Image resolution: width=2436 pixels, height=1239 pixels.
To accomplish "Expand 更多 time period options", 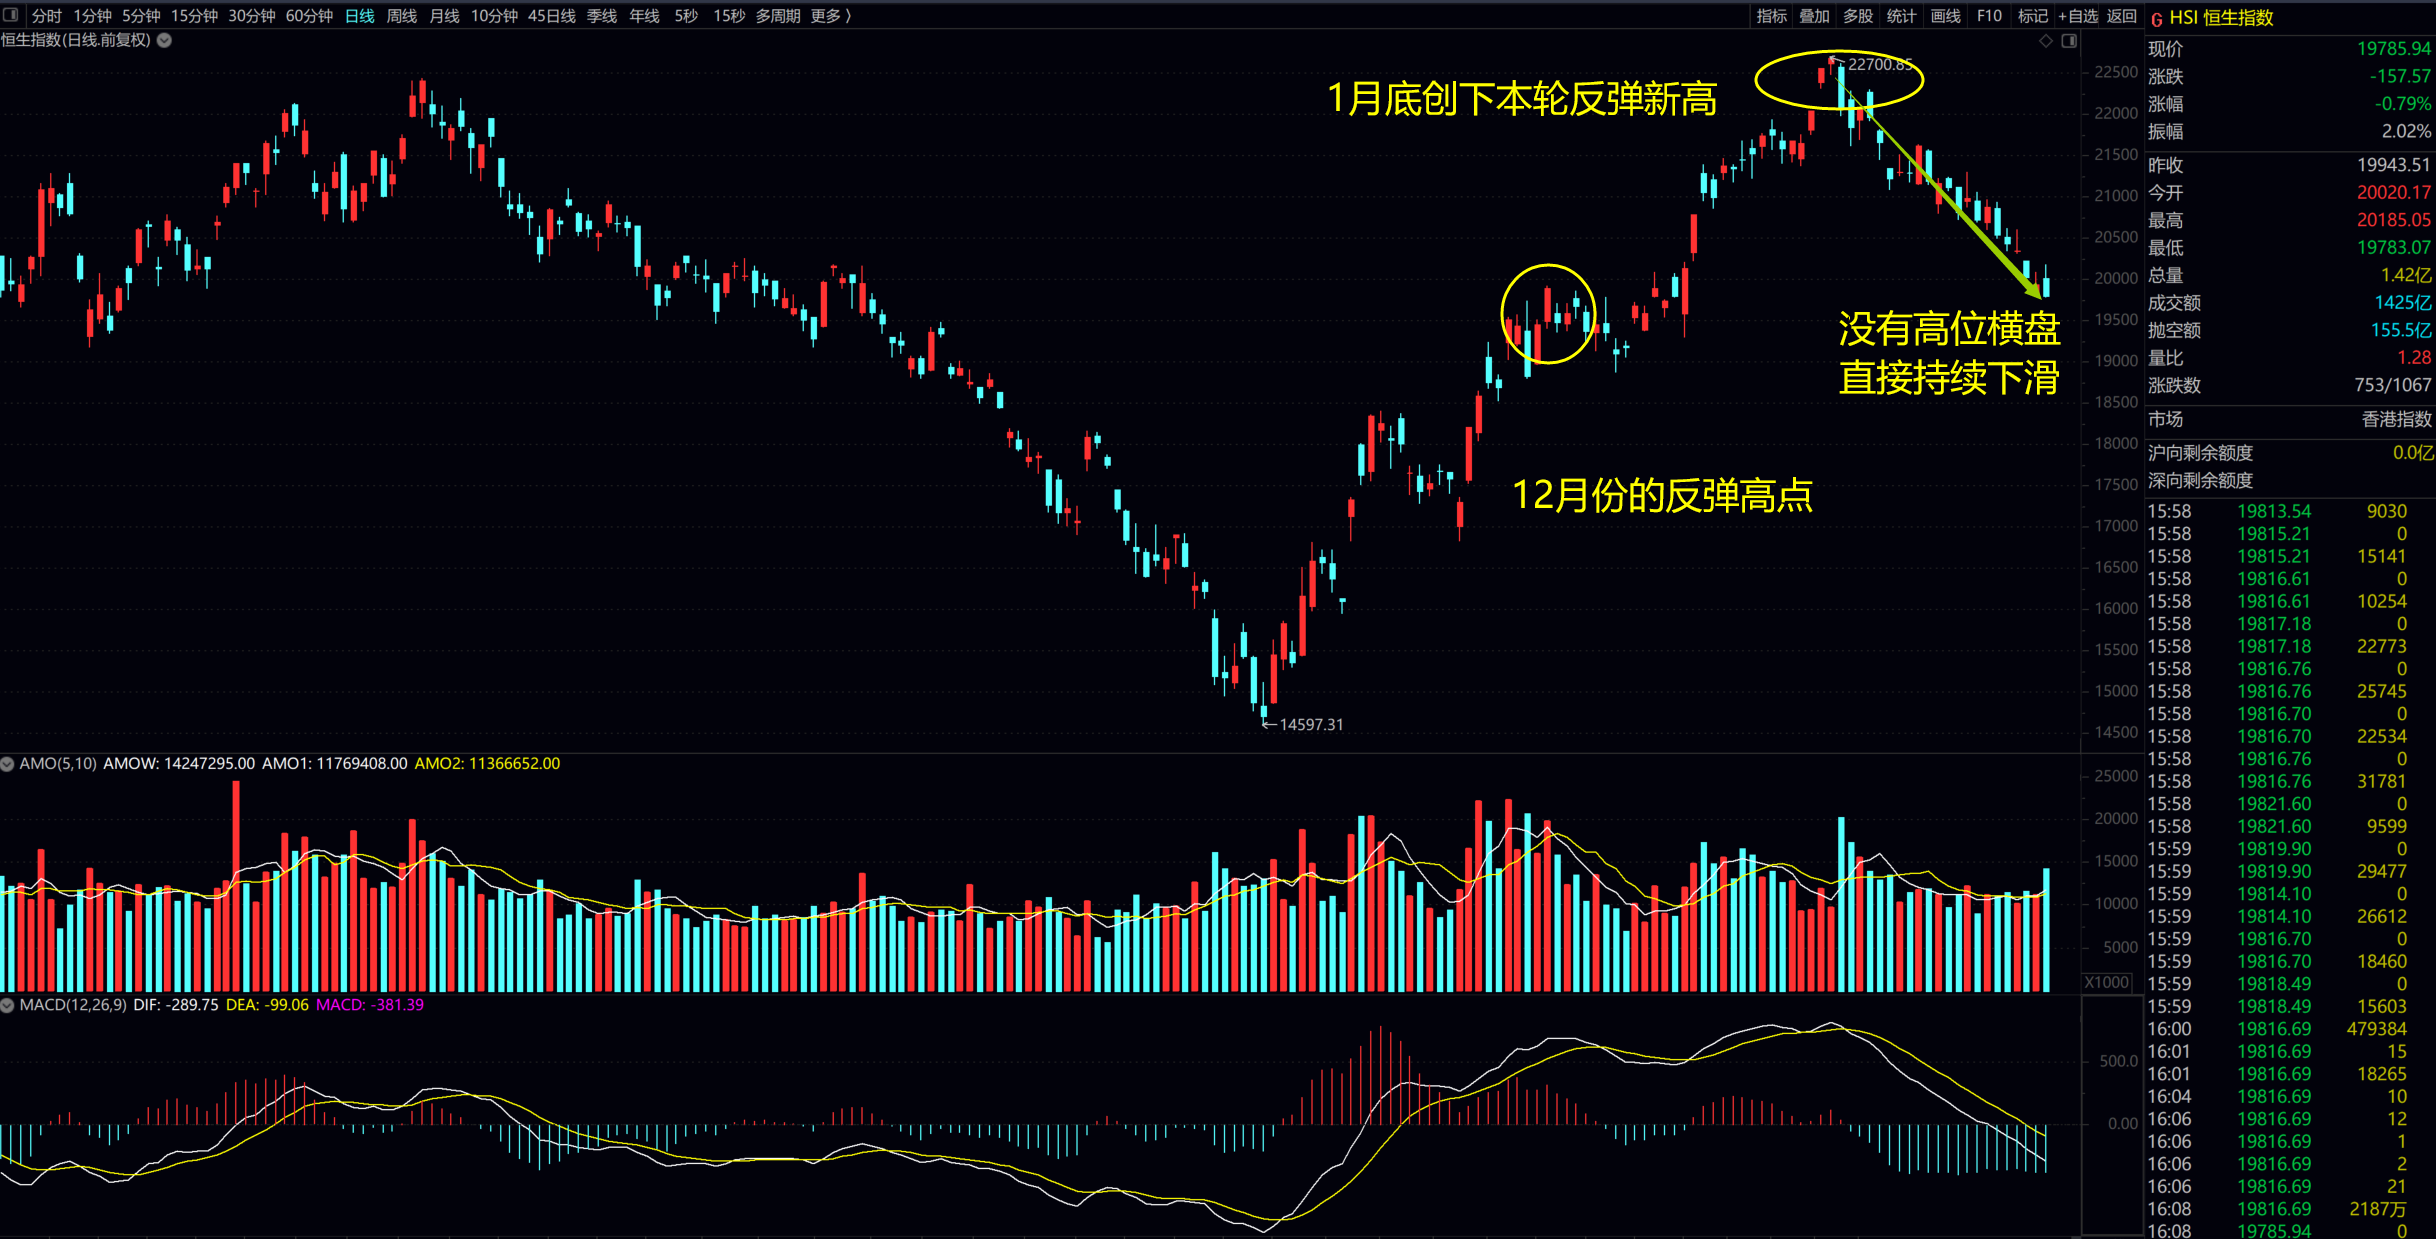I will point(831,16).
